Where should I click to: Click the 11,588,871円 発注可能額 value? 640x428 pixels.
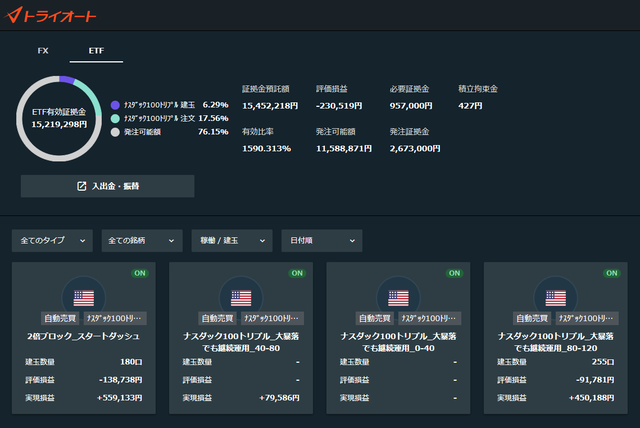344,149
